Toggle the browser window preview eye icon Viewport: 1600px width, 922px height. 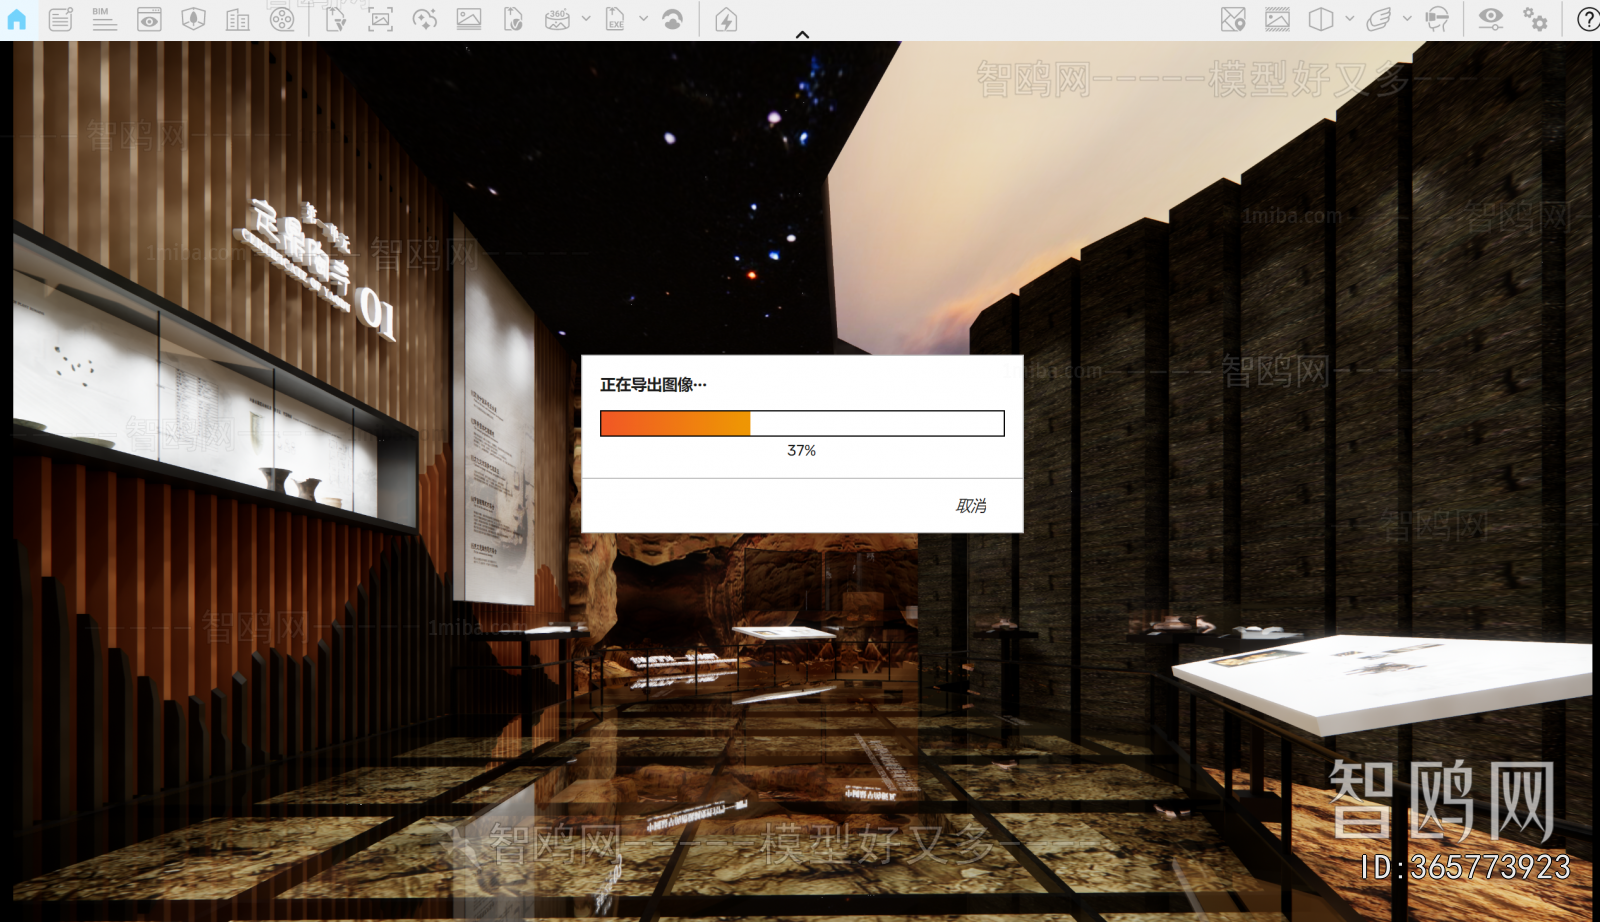point(149,19)
